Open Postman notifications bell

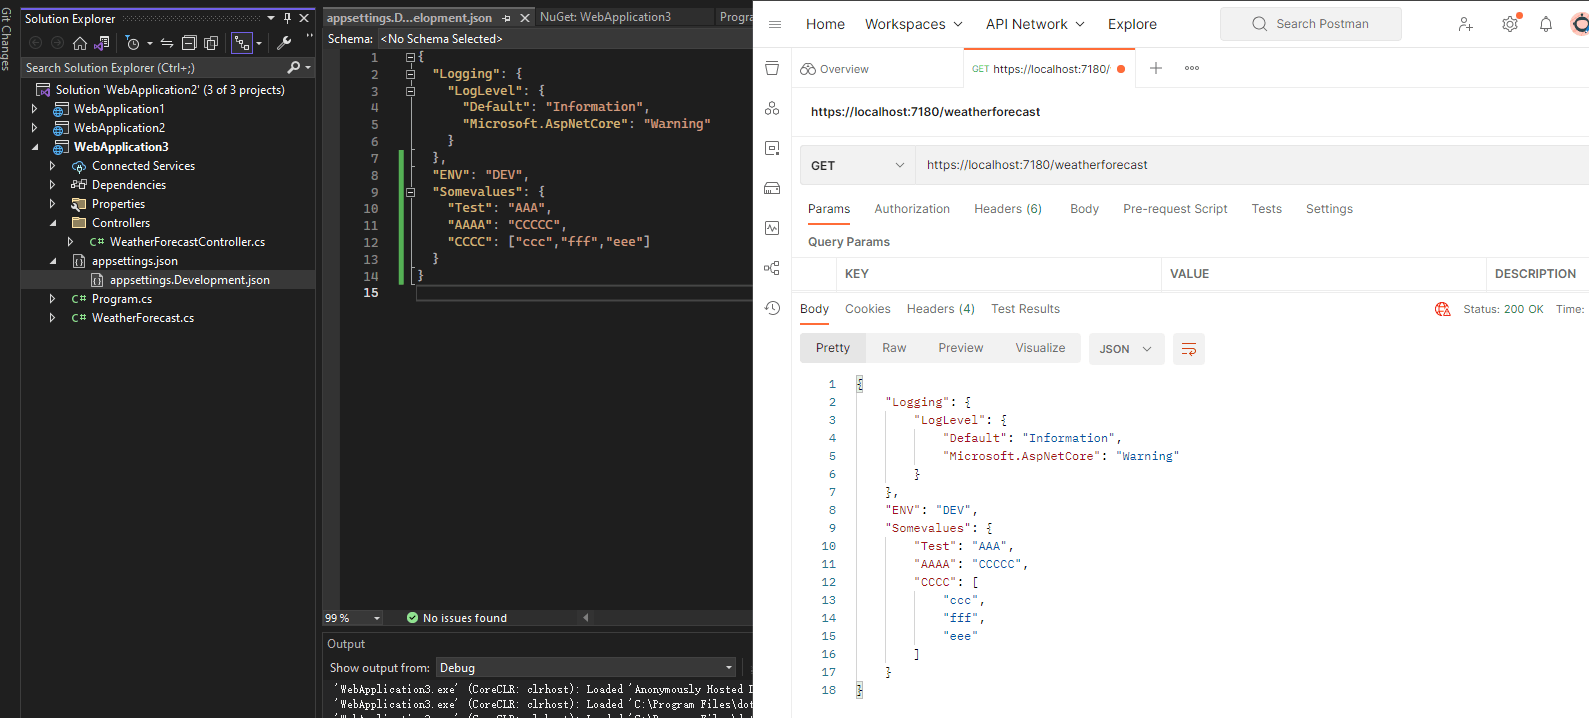pos(1546,24)
